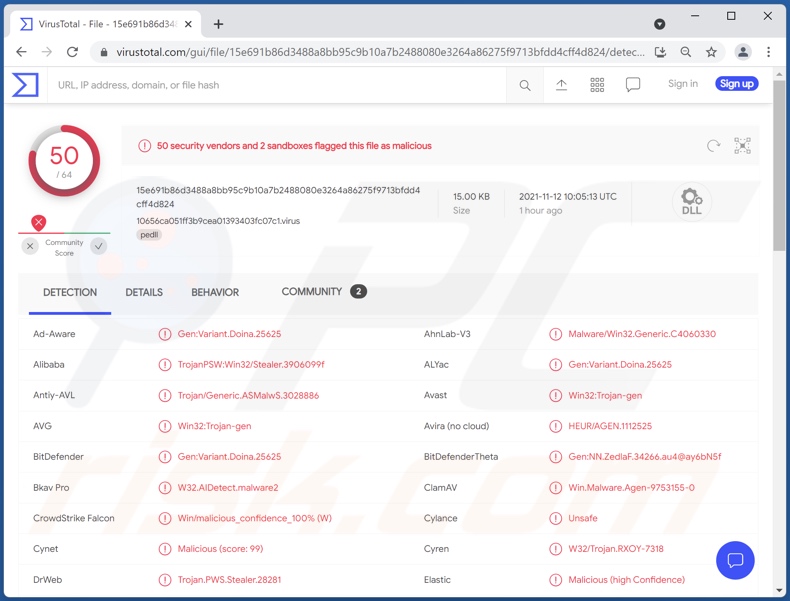Click the malicious warning icon in banner
Viewport: 790px width, 601px height.
tap(145, 146)
